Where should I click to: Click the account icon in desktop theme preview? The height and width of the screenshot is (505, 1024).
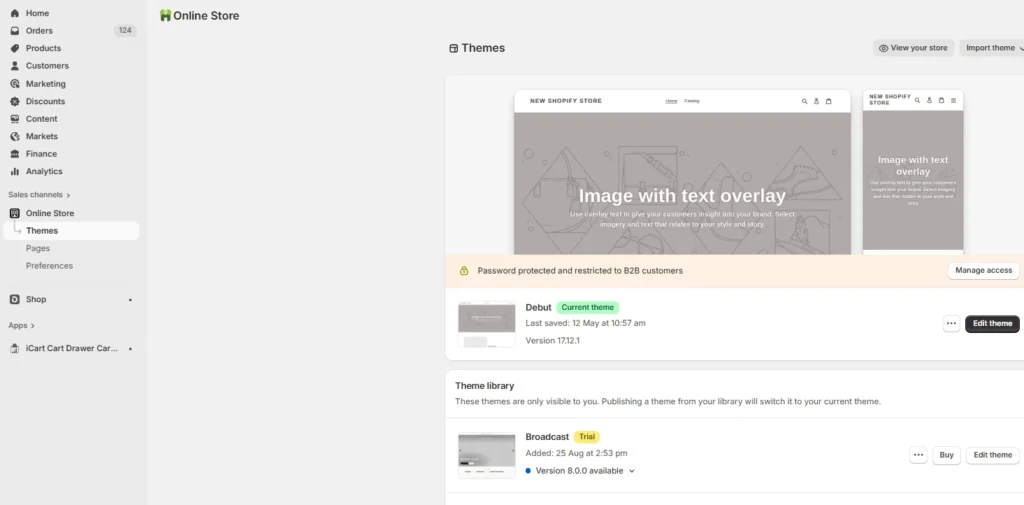pyautogui.click(x=816, y=101)
